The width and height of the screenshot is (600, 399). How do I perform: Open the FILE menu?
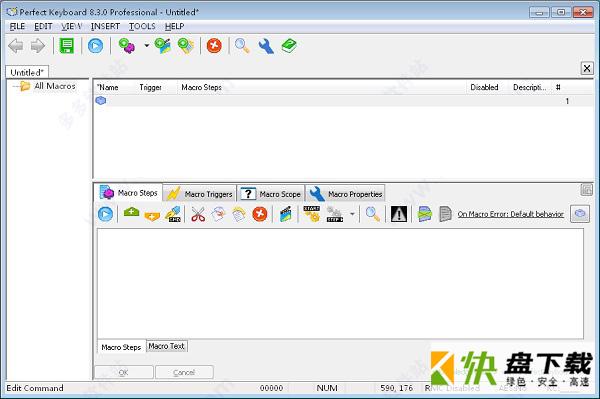pos(17,26)
